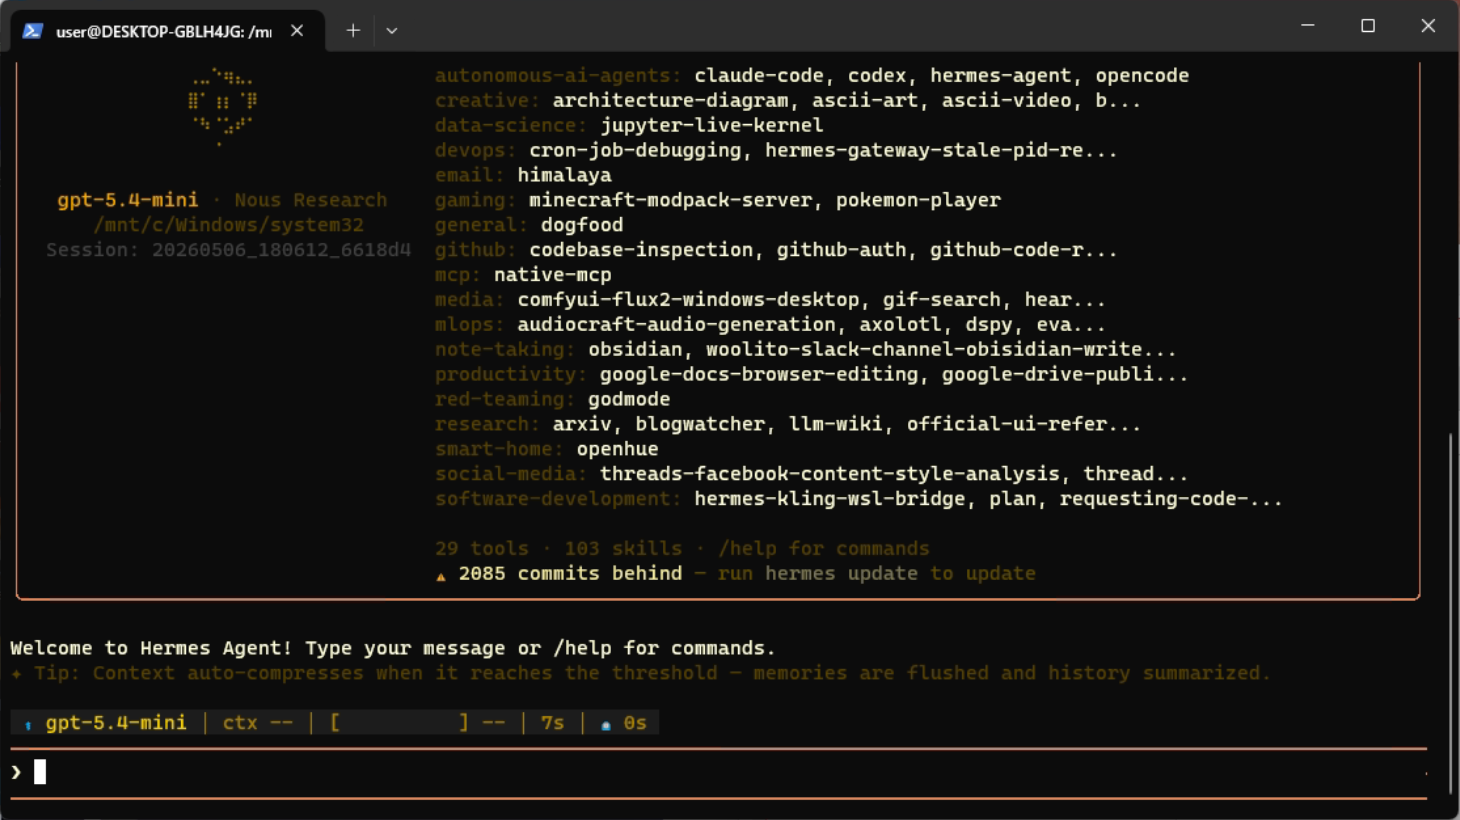Viewport: 1460px width, 820px height.
Task: Open a new terminal tab
Action: (353, 31)
